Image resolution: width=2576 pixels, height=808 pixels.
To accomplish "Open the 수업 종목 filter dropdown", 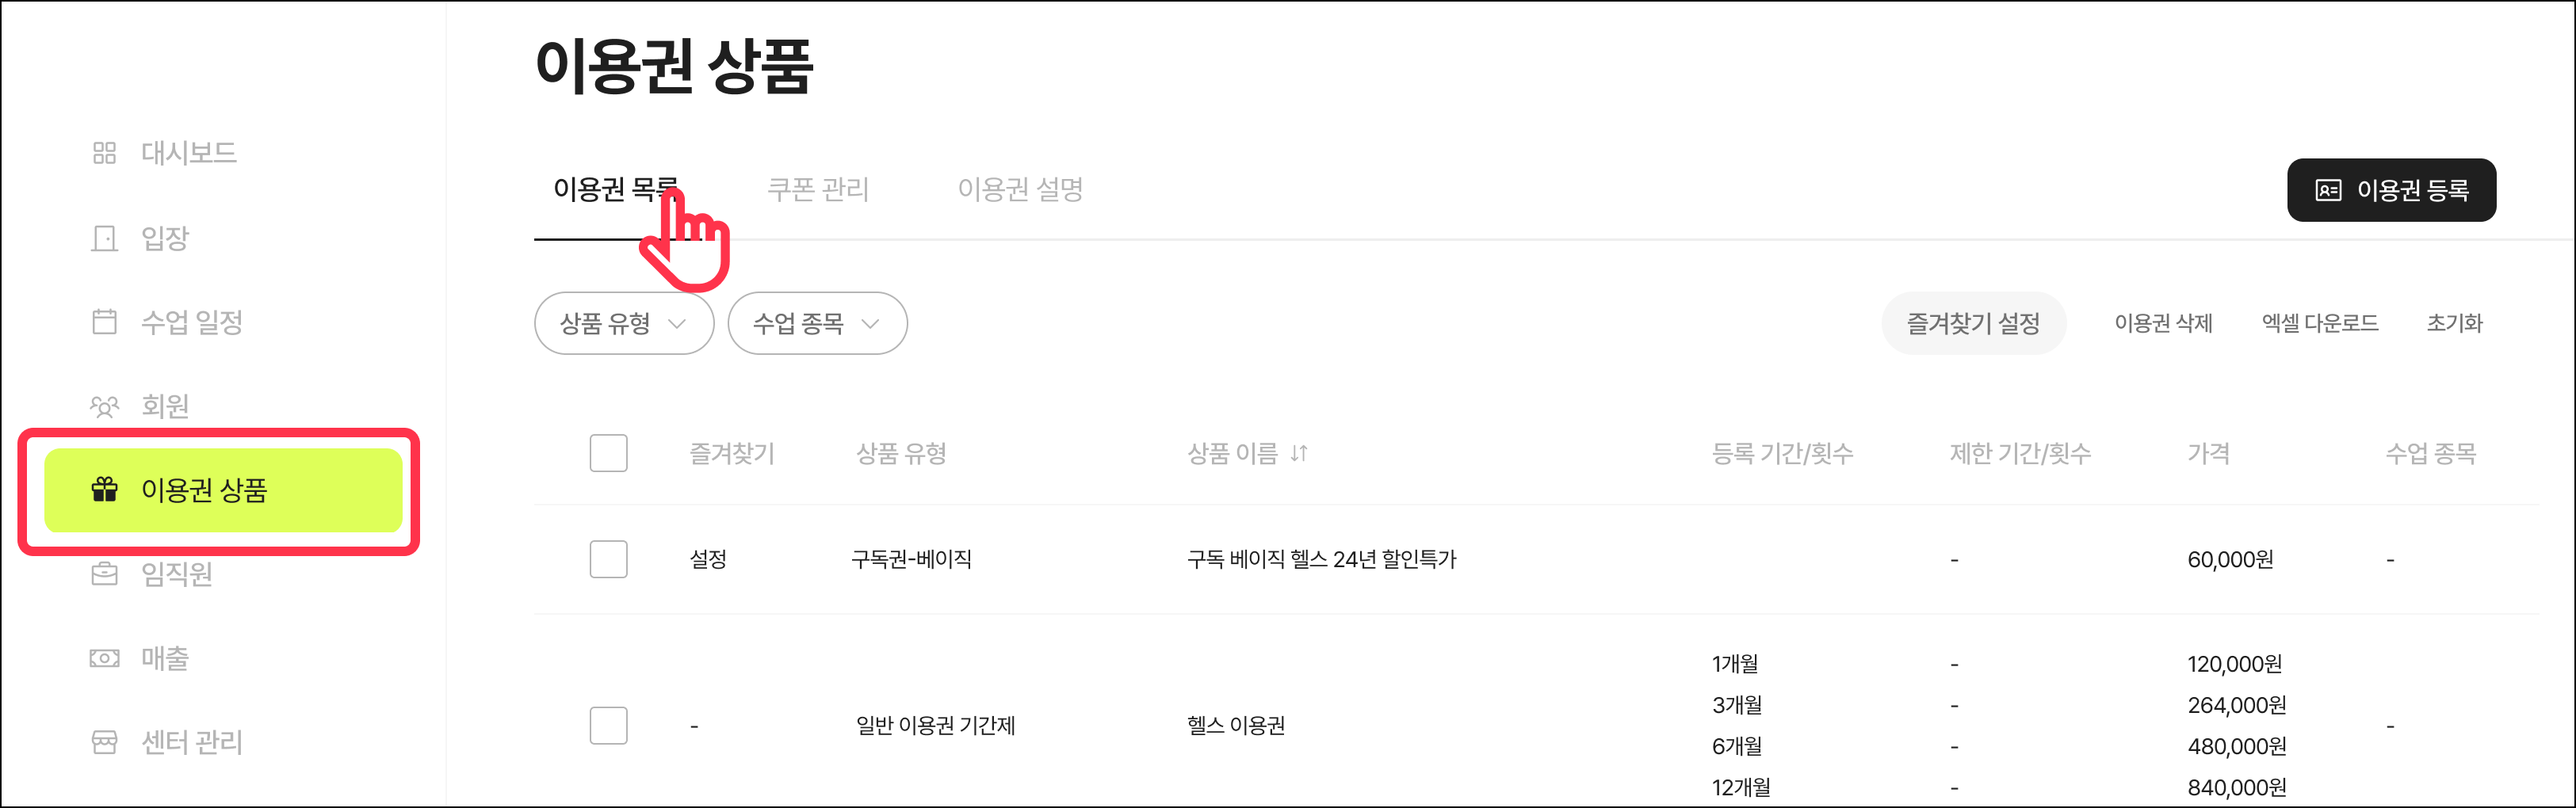I will click(816, 323).
